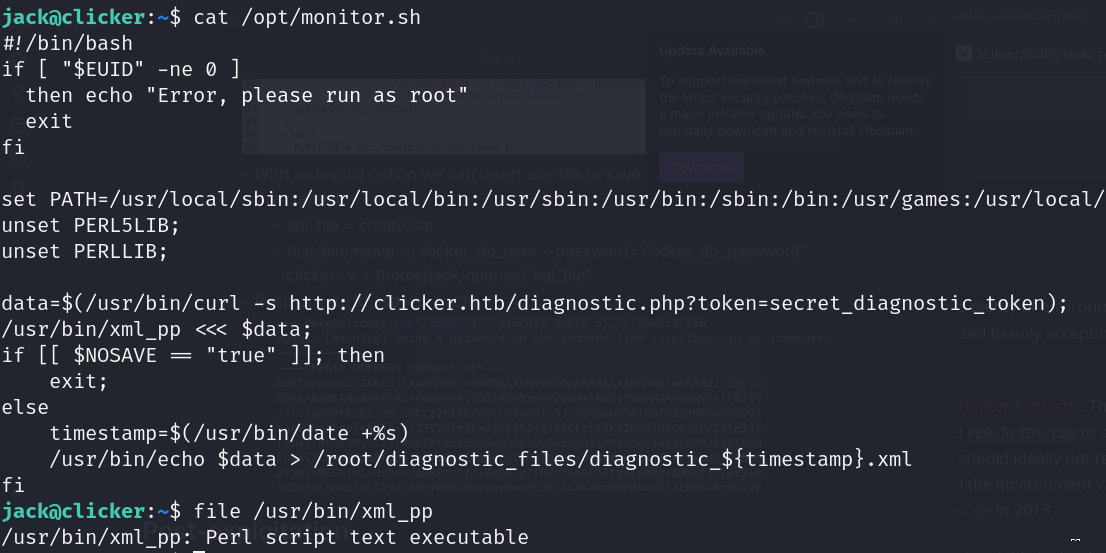Click the favicon on the Vulnerability sudo tab
This screenshot has height=553, width=1106.
click(963, 54)
